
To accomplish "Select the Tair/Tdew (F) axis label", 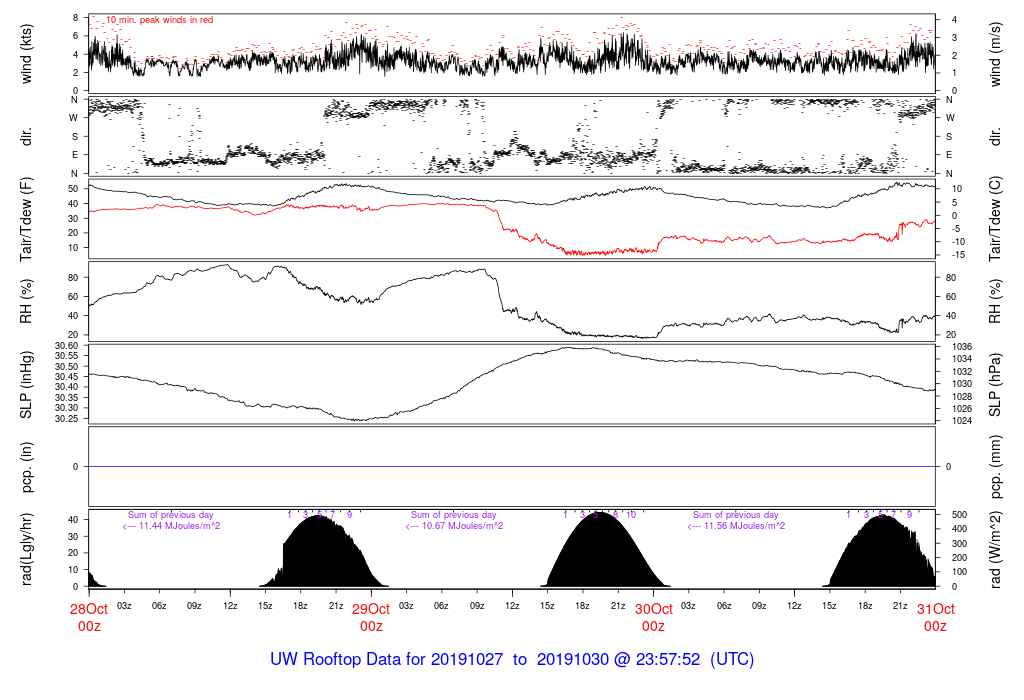I will click(27, 218).
